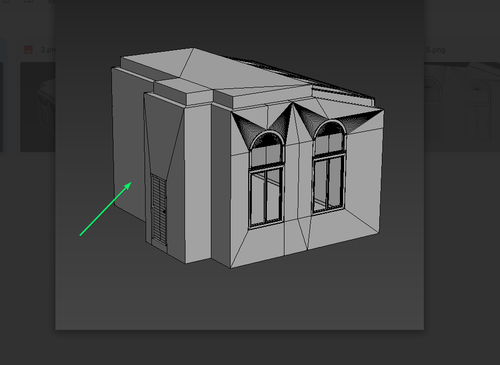
Task: Click the enlarged 3D building preview image
Action: coord(240,165)
